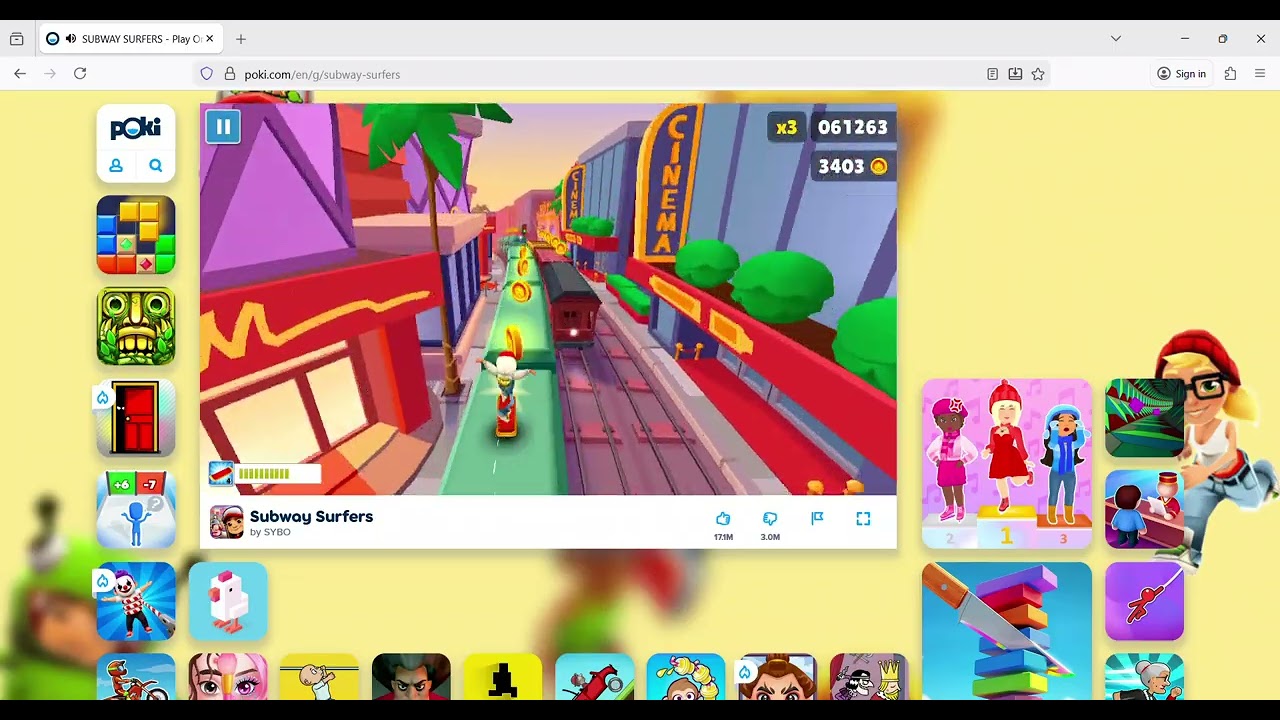The width and height of the screenshot is (1280, 720).
Task: Click the hoverboard power-up timer bar
Action: pyautogui.click(x=265, y=473)
